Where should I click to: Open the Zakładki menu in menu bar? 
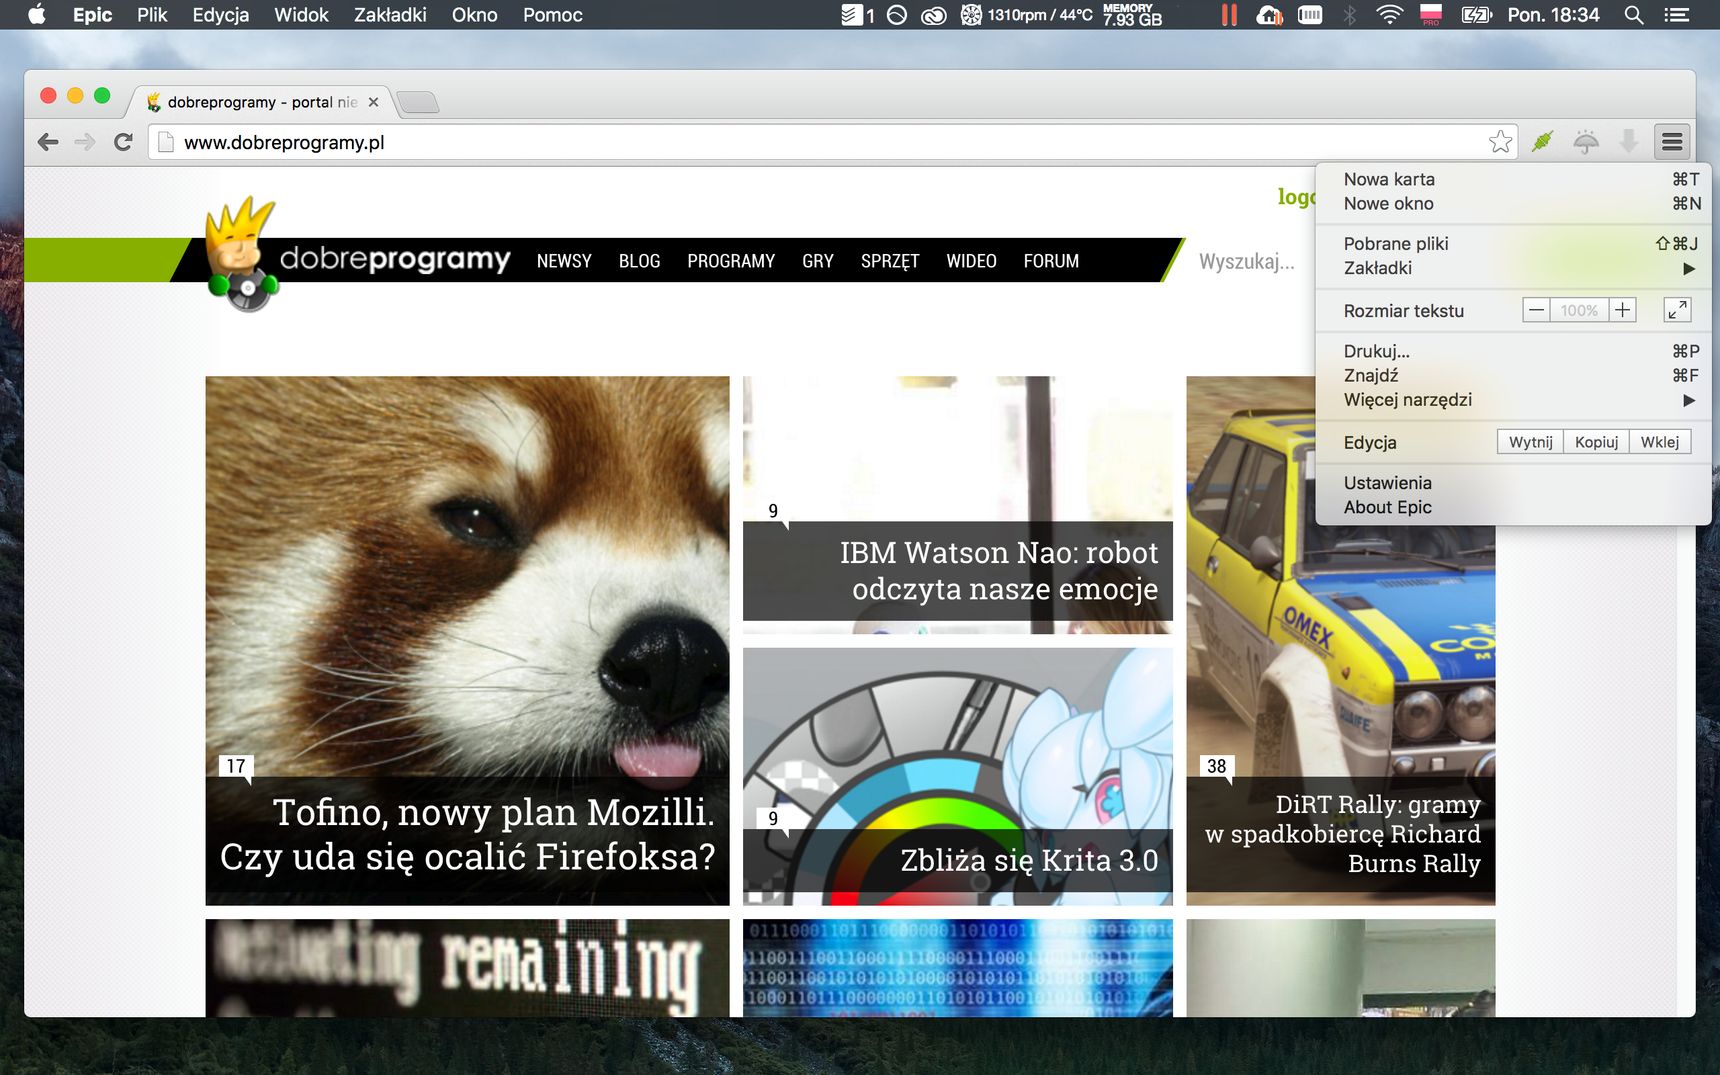click(390, 15)
